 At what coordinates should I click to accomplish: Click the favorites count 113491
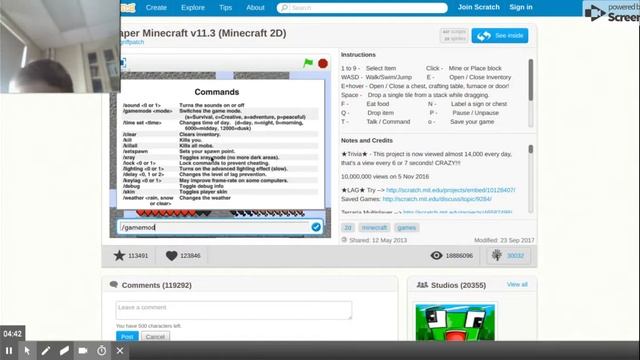[138, 256]
